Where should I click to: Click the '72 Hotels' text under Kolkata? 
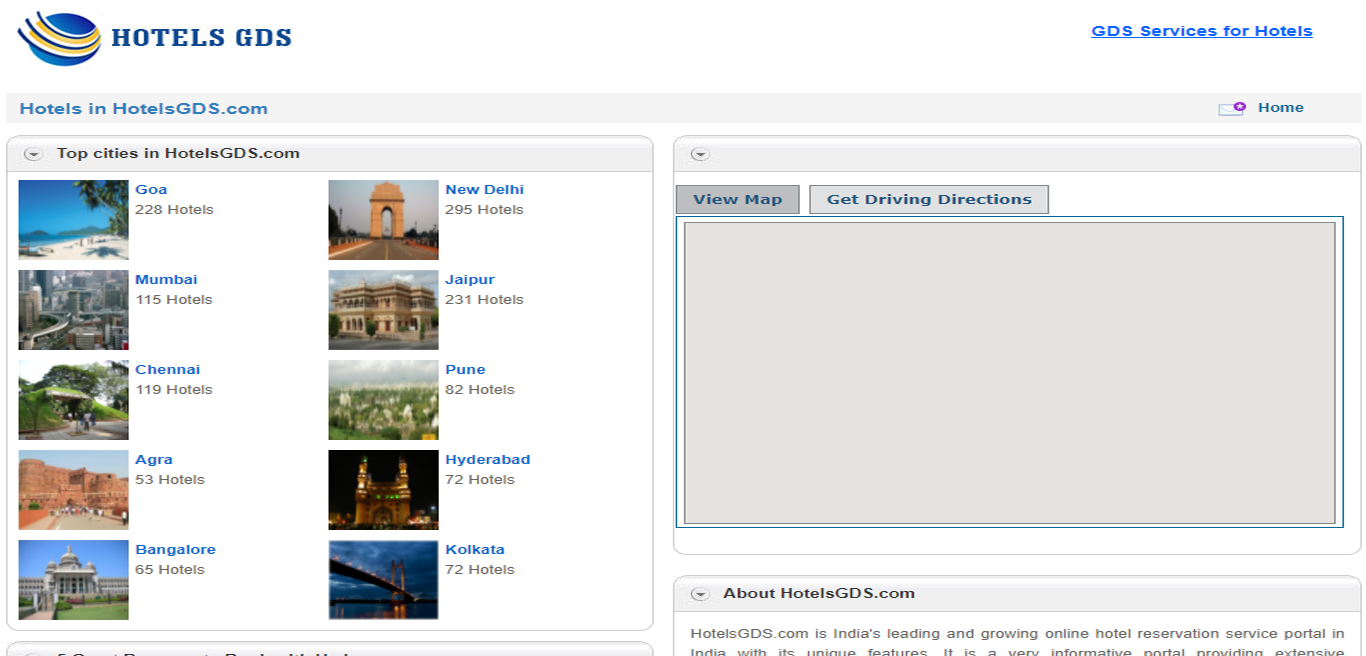point(480,570)
